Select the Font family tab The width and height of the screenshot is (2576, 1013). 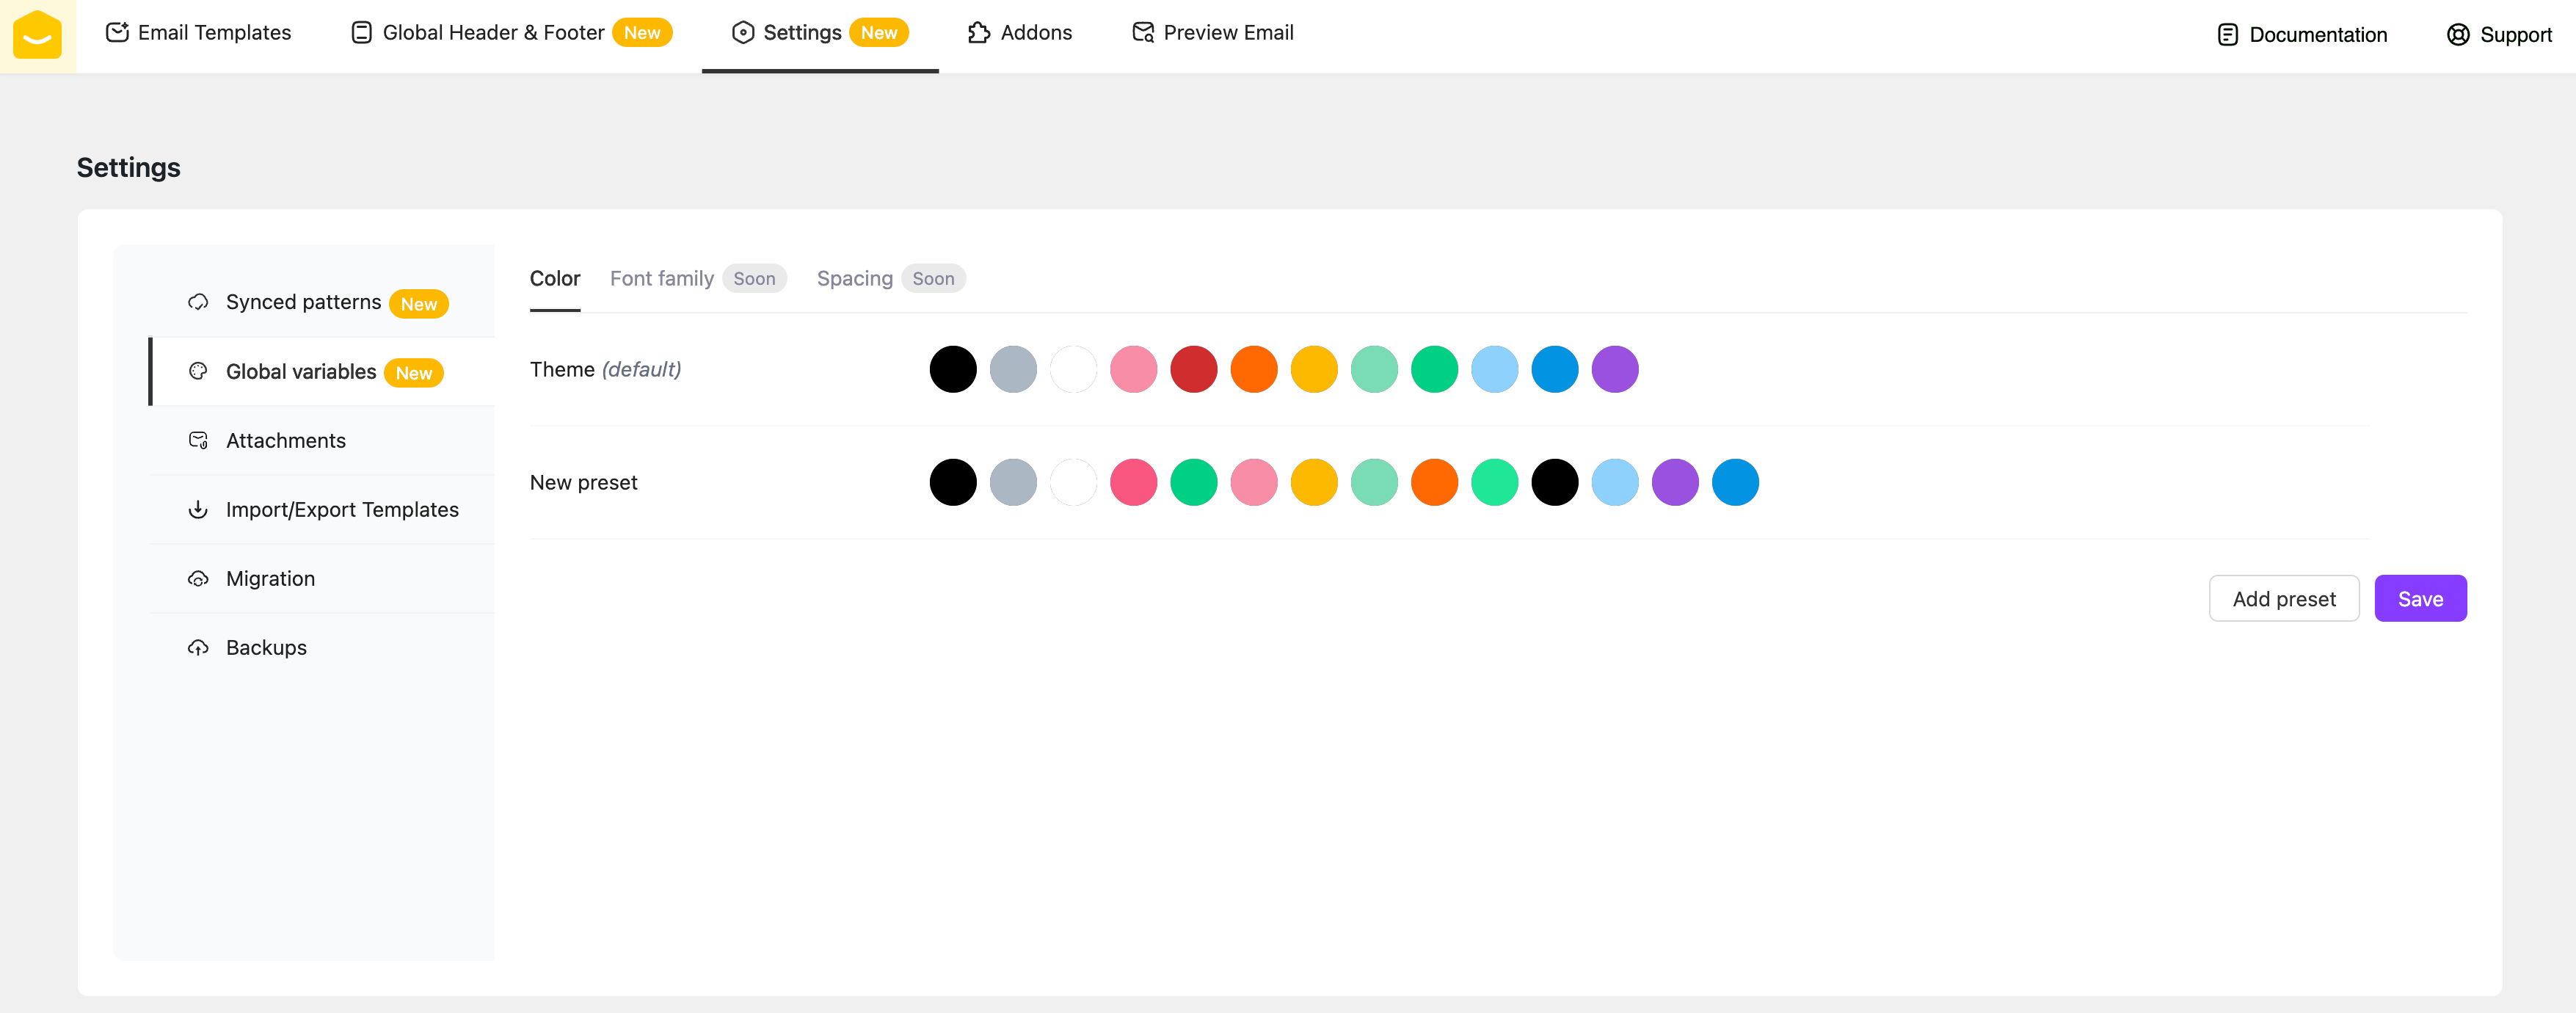point(662,279)
